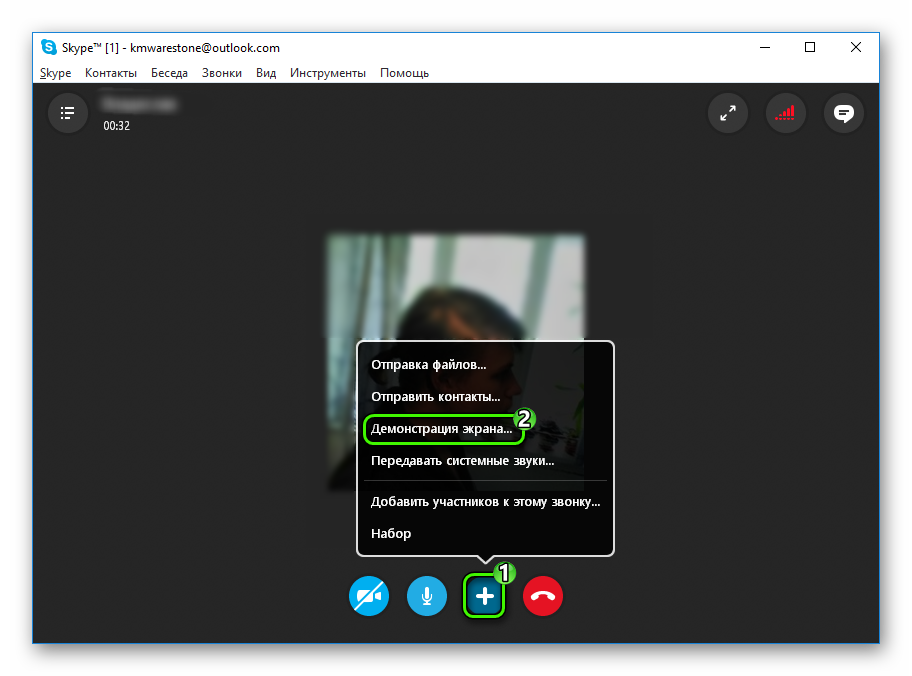Open the Помощь menu
This screenshot has width=912, height=676.
click(x=404, y=73)
